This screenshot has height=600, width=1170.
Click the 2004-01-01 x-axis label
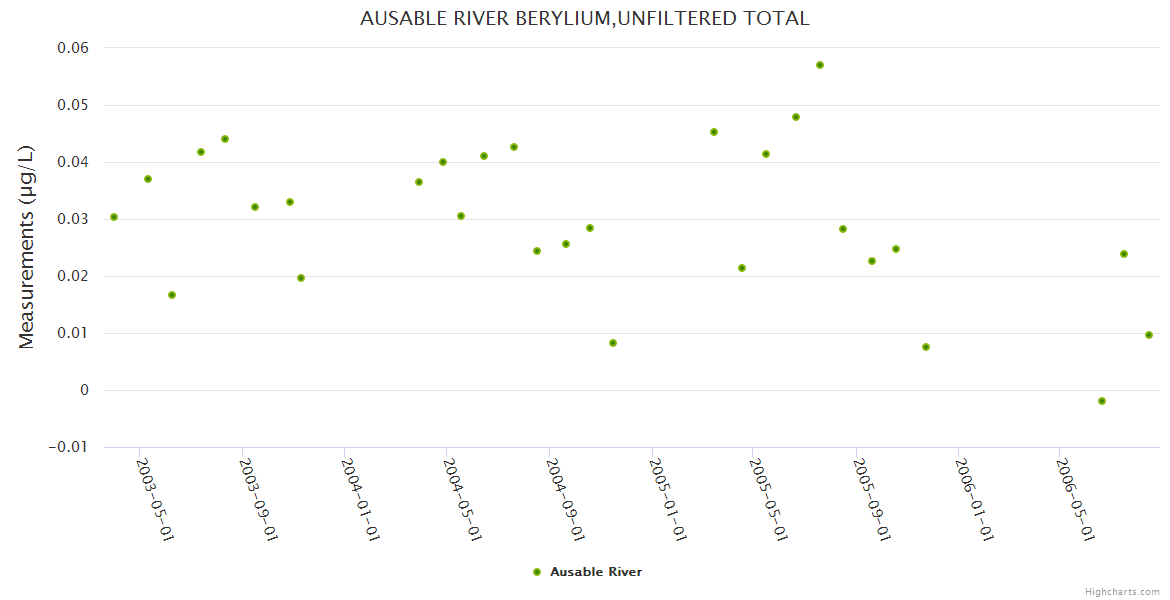(x=361, y=498)
